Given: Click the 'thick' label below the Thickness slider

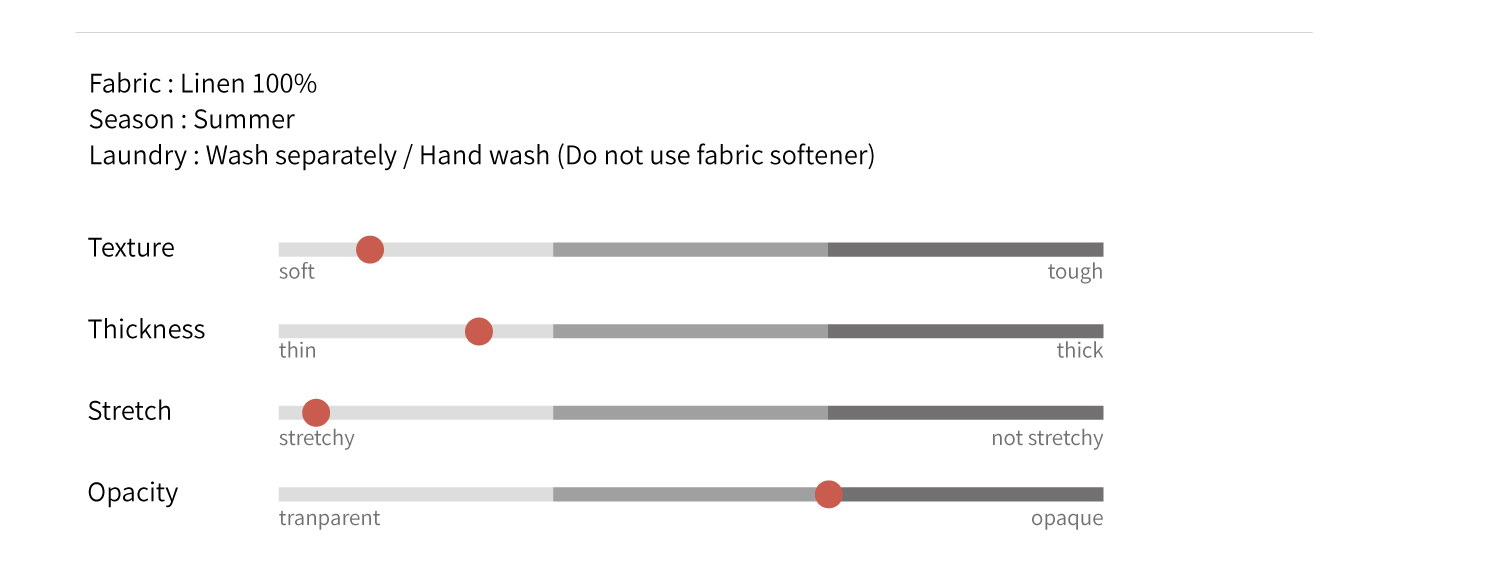Looking at the screenshot, I should tap(1080, 351).
